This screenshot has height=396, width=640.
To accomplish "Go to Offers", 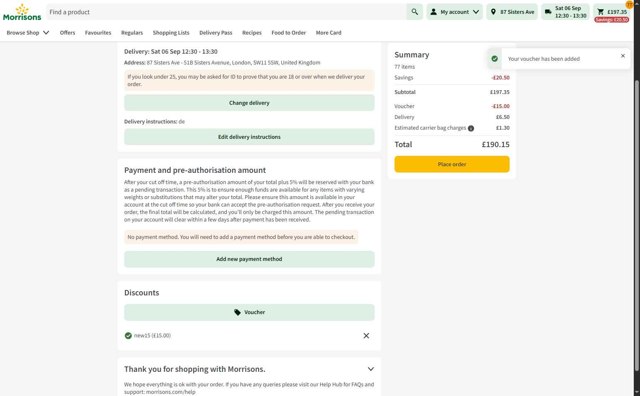I will pos(67,33).
